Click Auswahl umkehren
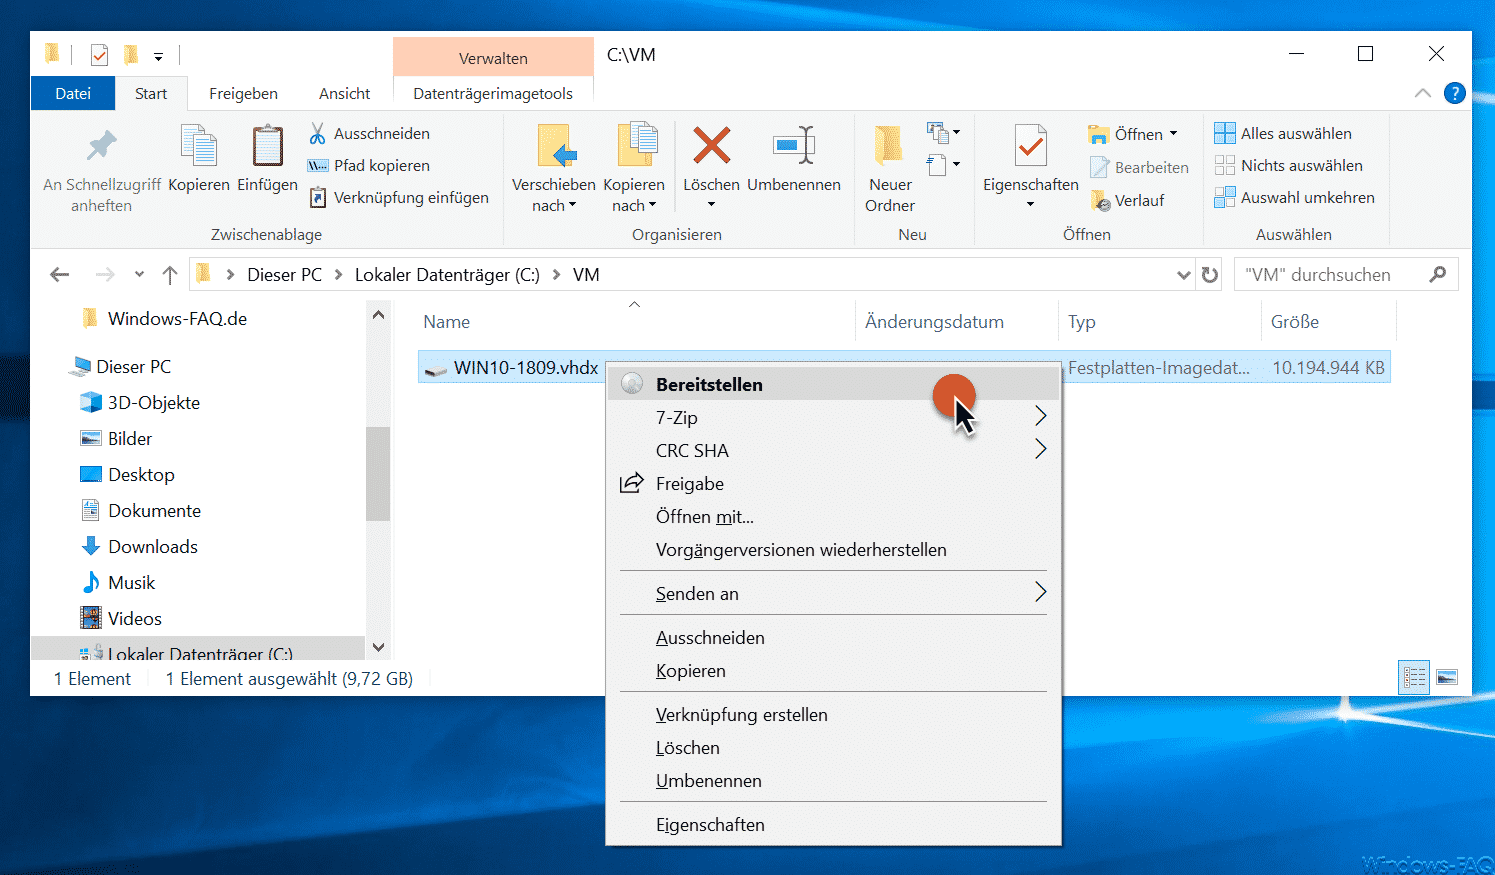The image size is (1495, 875). point(1295,197)
